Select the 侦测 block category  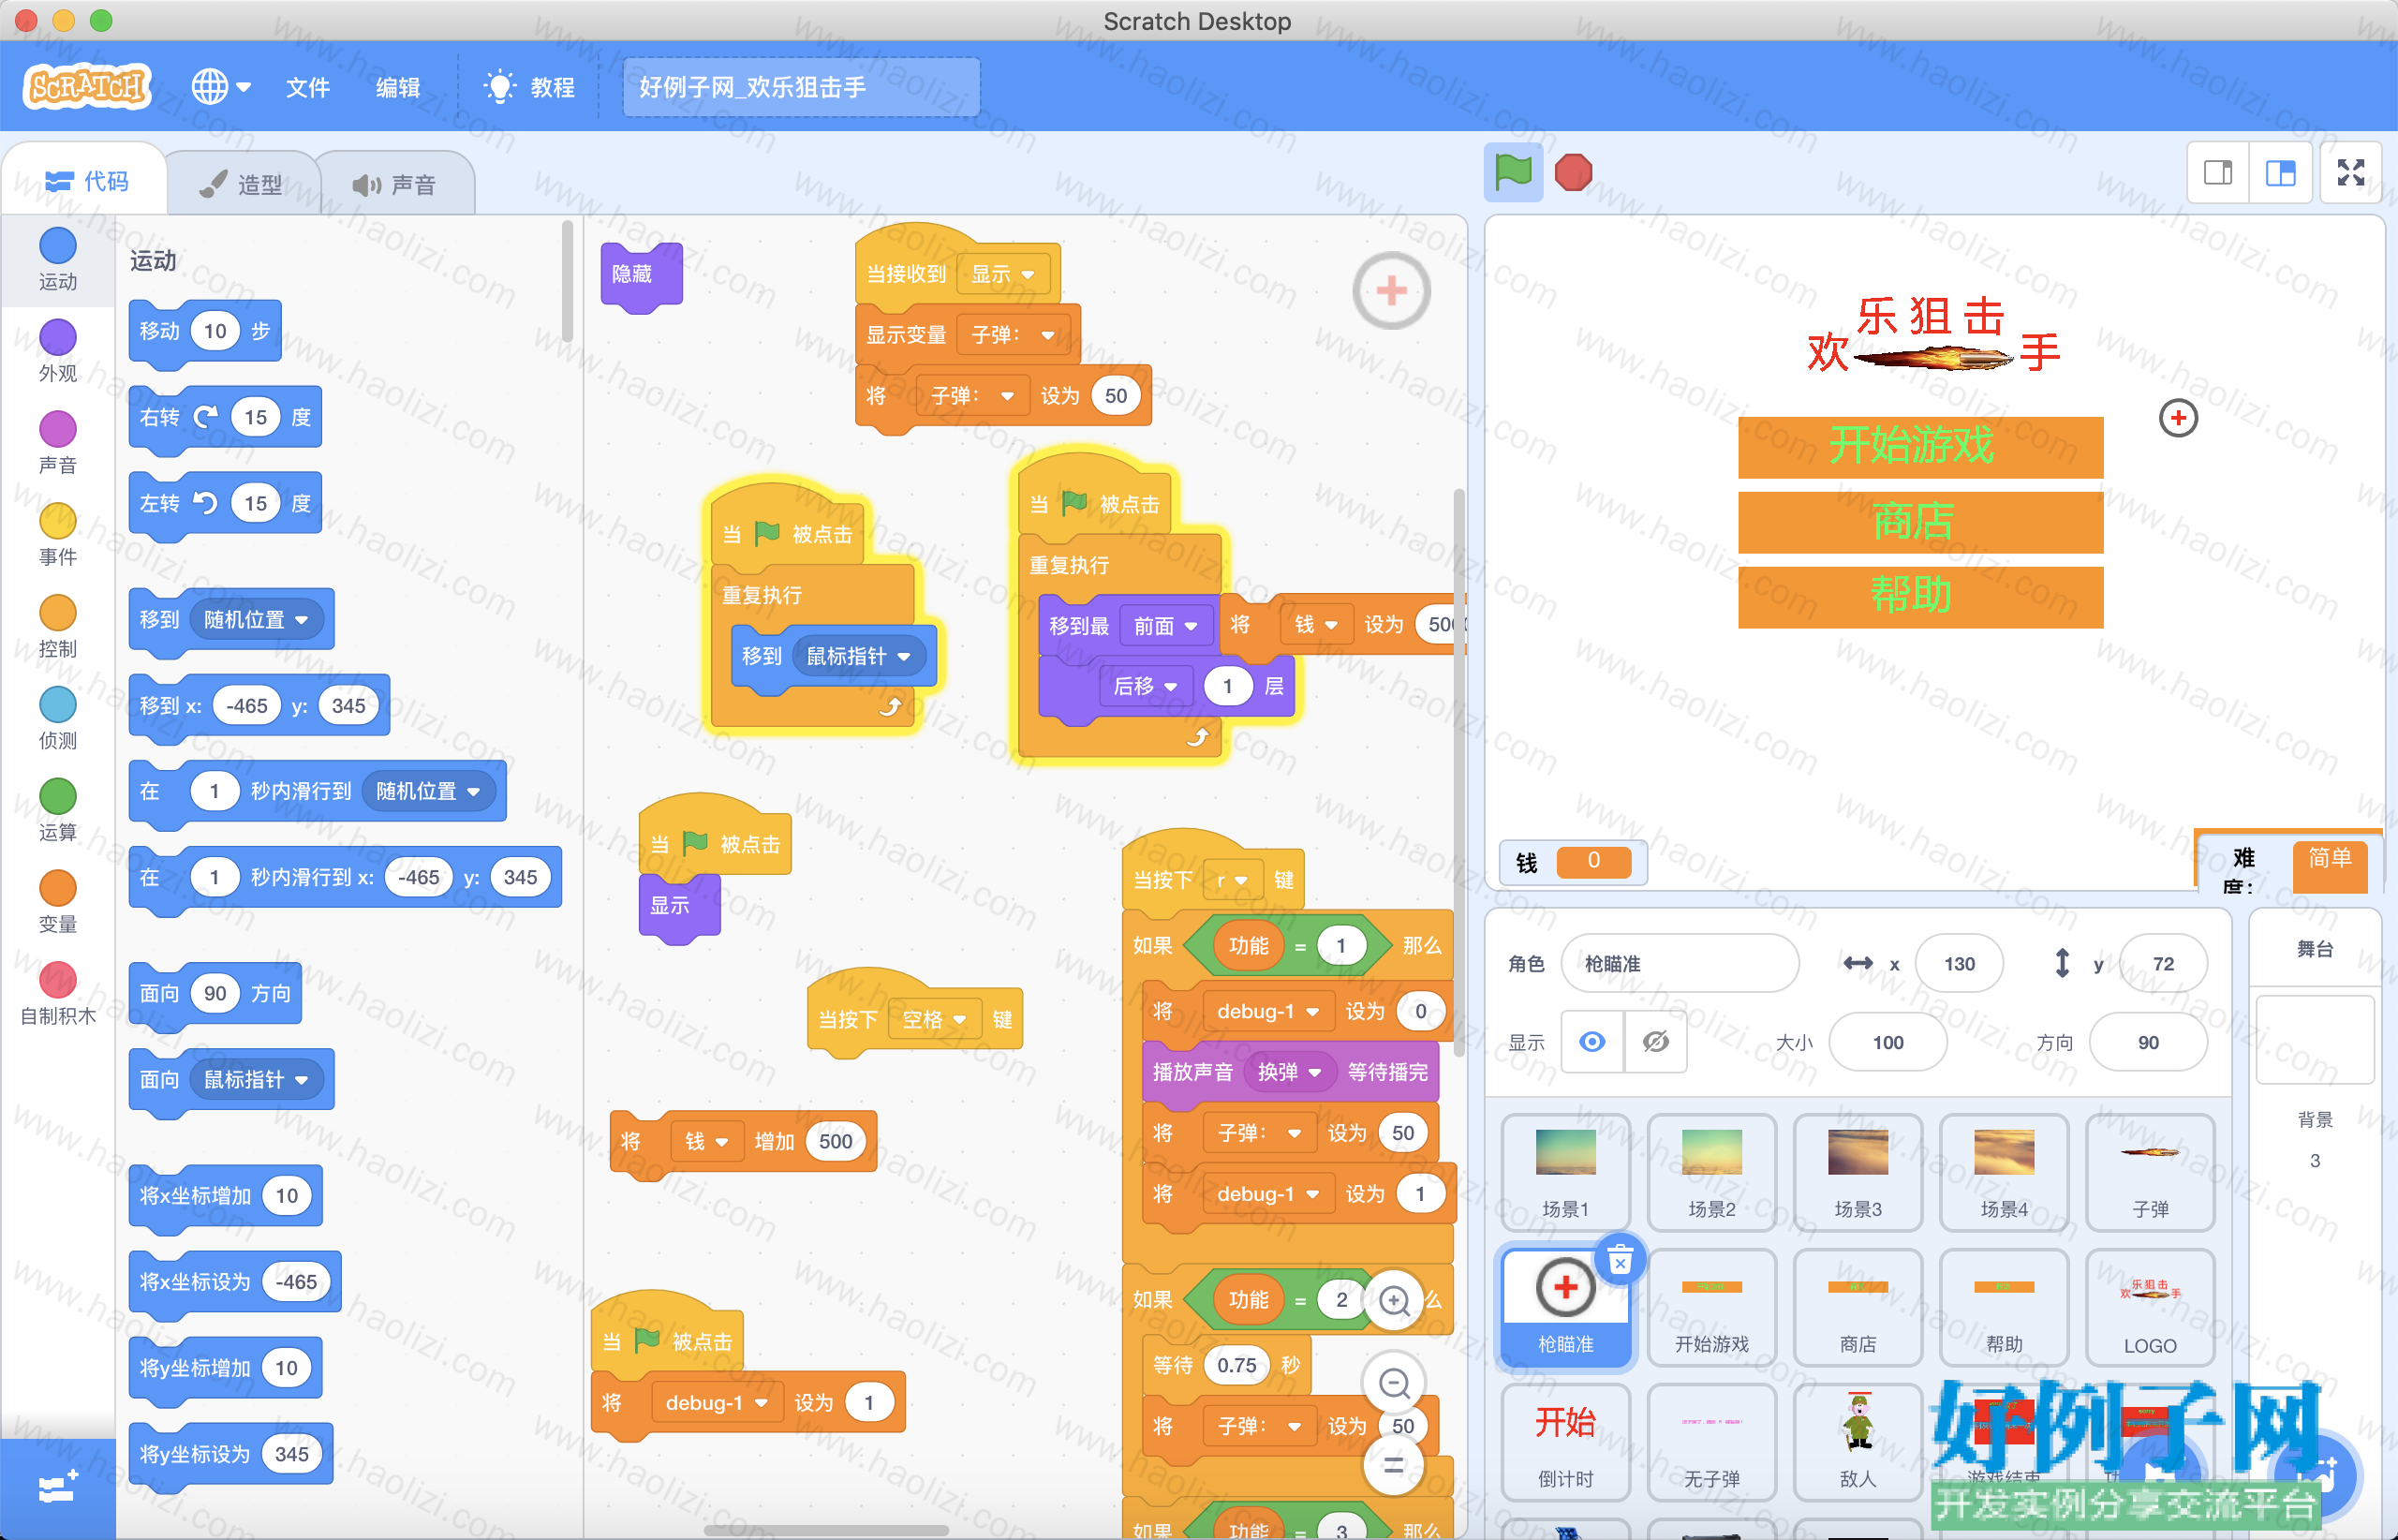click(x=58, y=719)
